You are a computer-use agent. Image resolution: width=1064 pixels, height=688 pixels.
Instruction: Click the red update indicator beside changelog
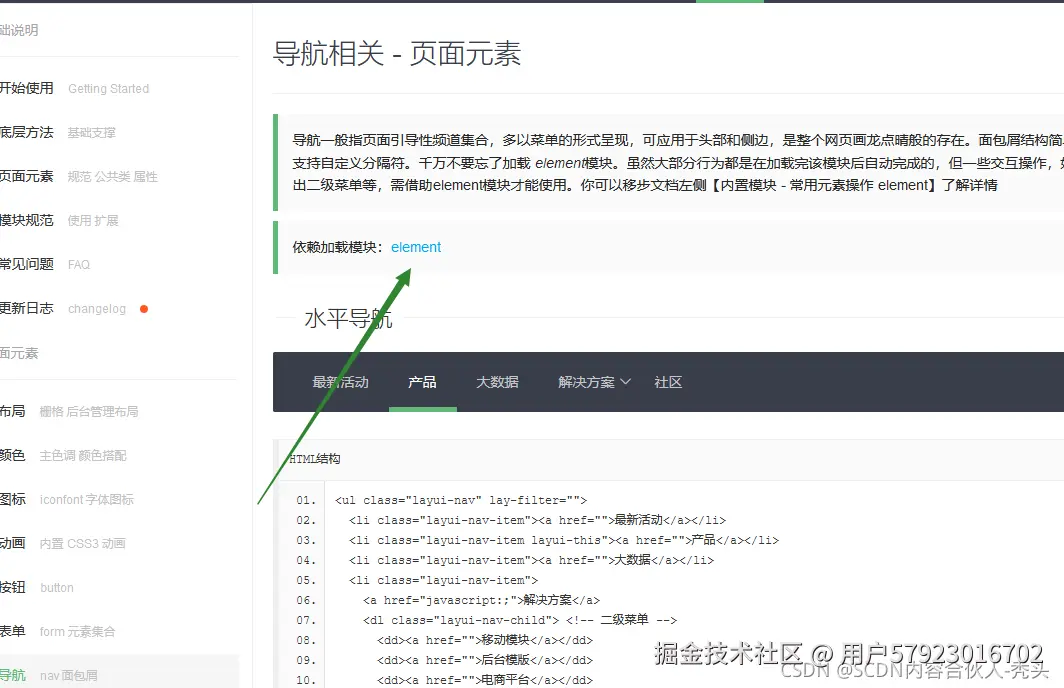143,309
